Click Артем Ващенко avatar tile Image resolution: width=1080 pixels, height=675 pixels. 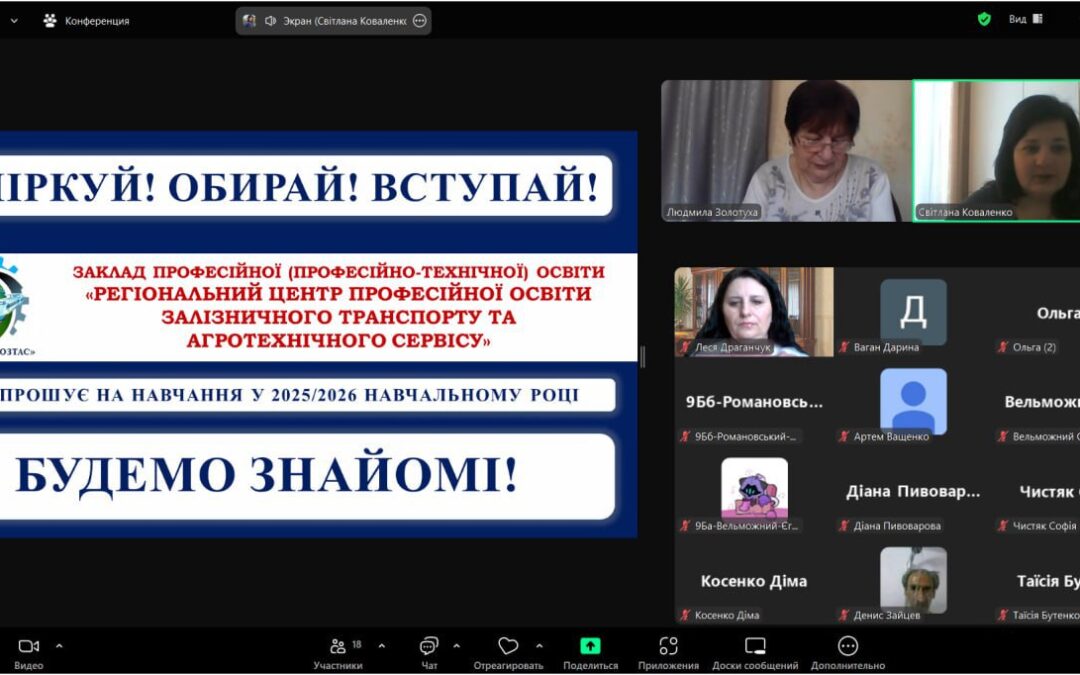tap(913, 402)
